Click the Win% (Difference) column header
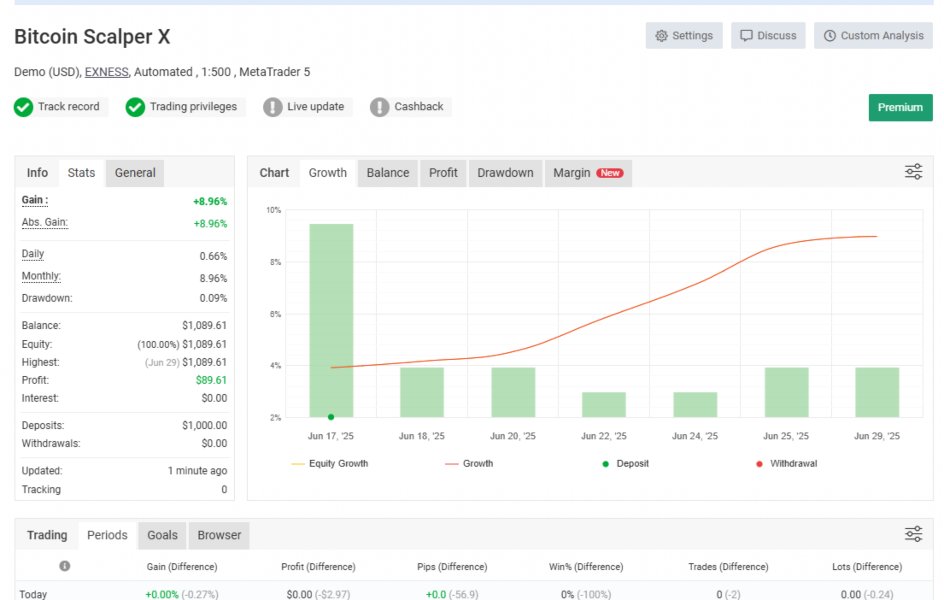944x600 pixels. pos(586,566)
